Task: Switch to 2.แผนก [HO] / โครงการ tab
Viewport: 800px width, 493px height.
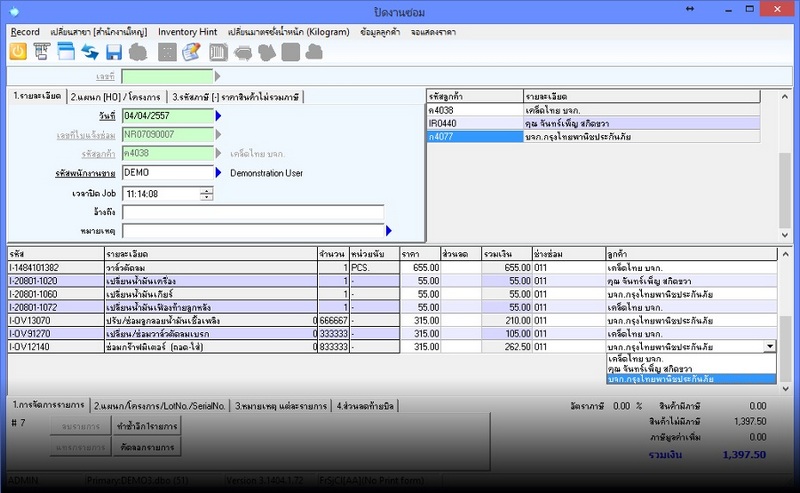Action: coord(115,97)
